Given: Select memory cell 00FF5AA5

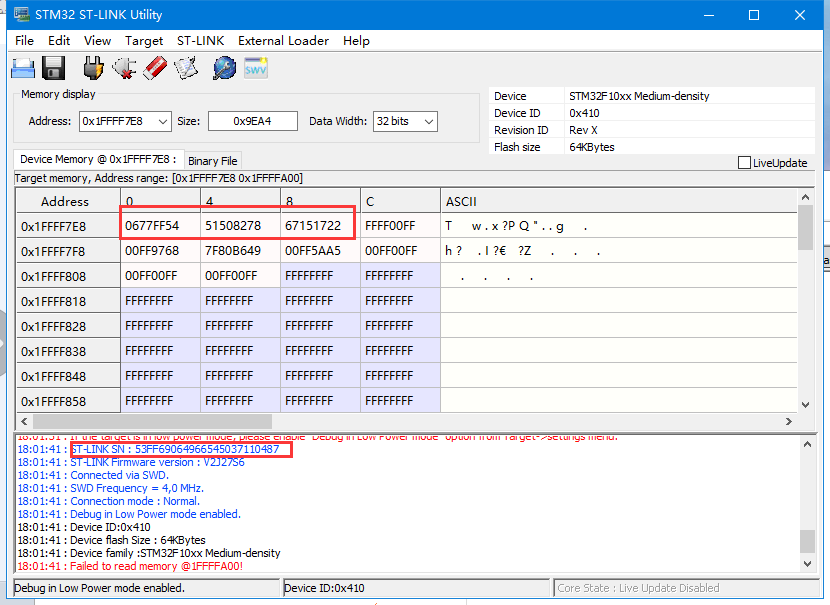Looking at the screenshot, I should click(320, 251).
